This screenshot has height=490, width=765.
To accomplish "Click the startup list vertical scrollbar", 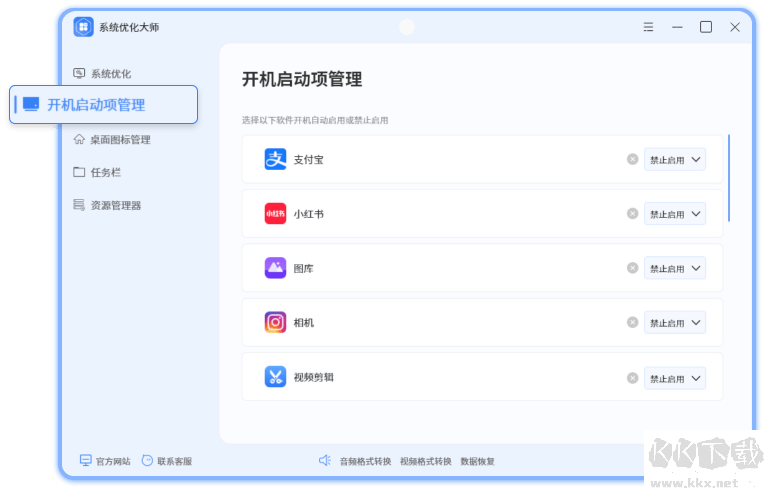I will [729, 178].
